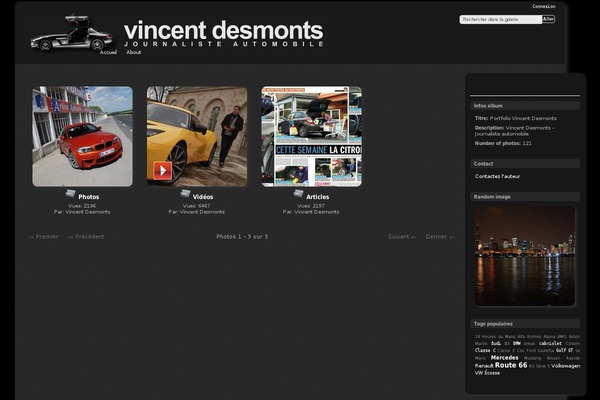Click the Volkswagen tag
This screenshot has width=600, height=400.
(566, 366)
